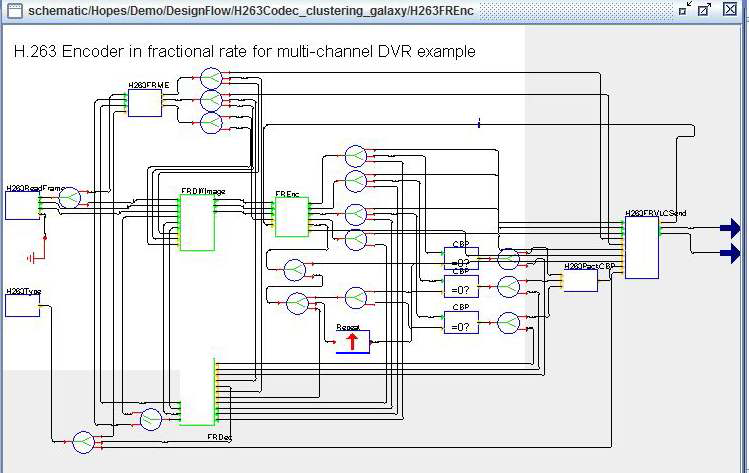Viewport: 749px width, 473px height.
Task: Click the H263ReadFrame source block
Action: coord(21,205)
